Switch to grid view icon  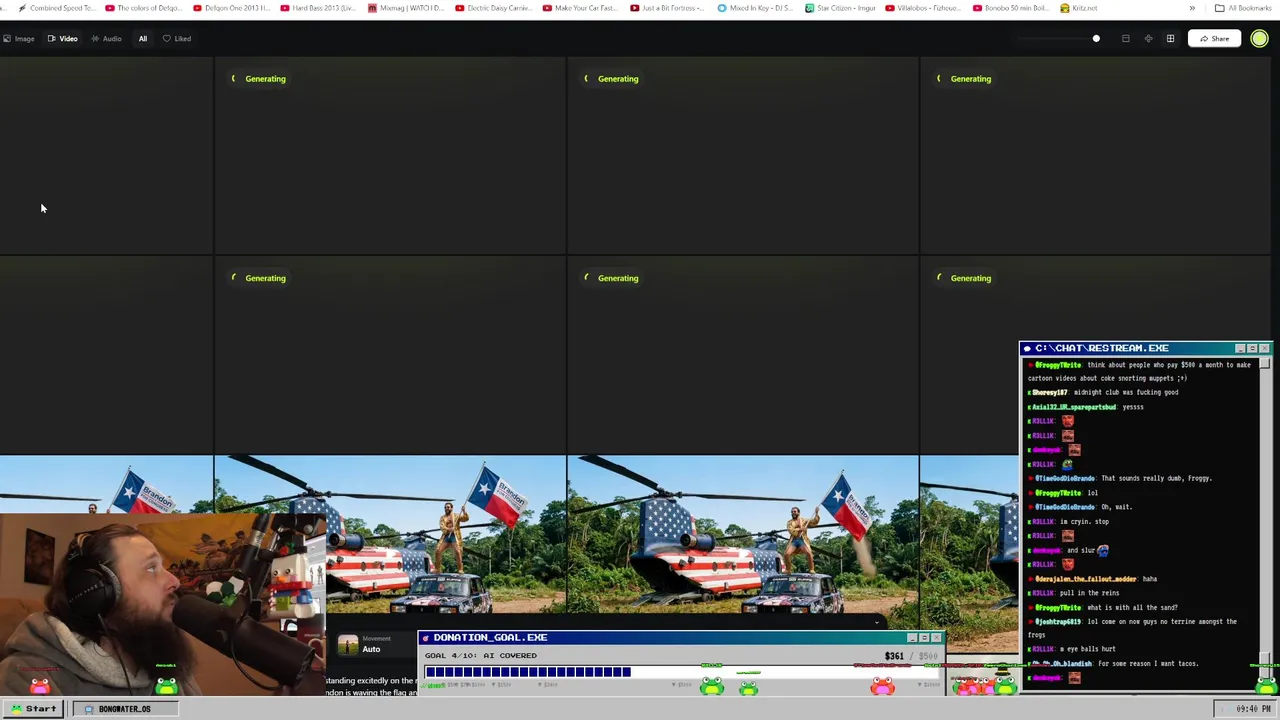pos(1170,39)
